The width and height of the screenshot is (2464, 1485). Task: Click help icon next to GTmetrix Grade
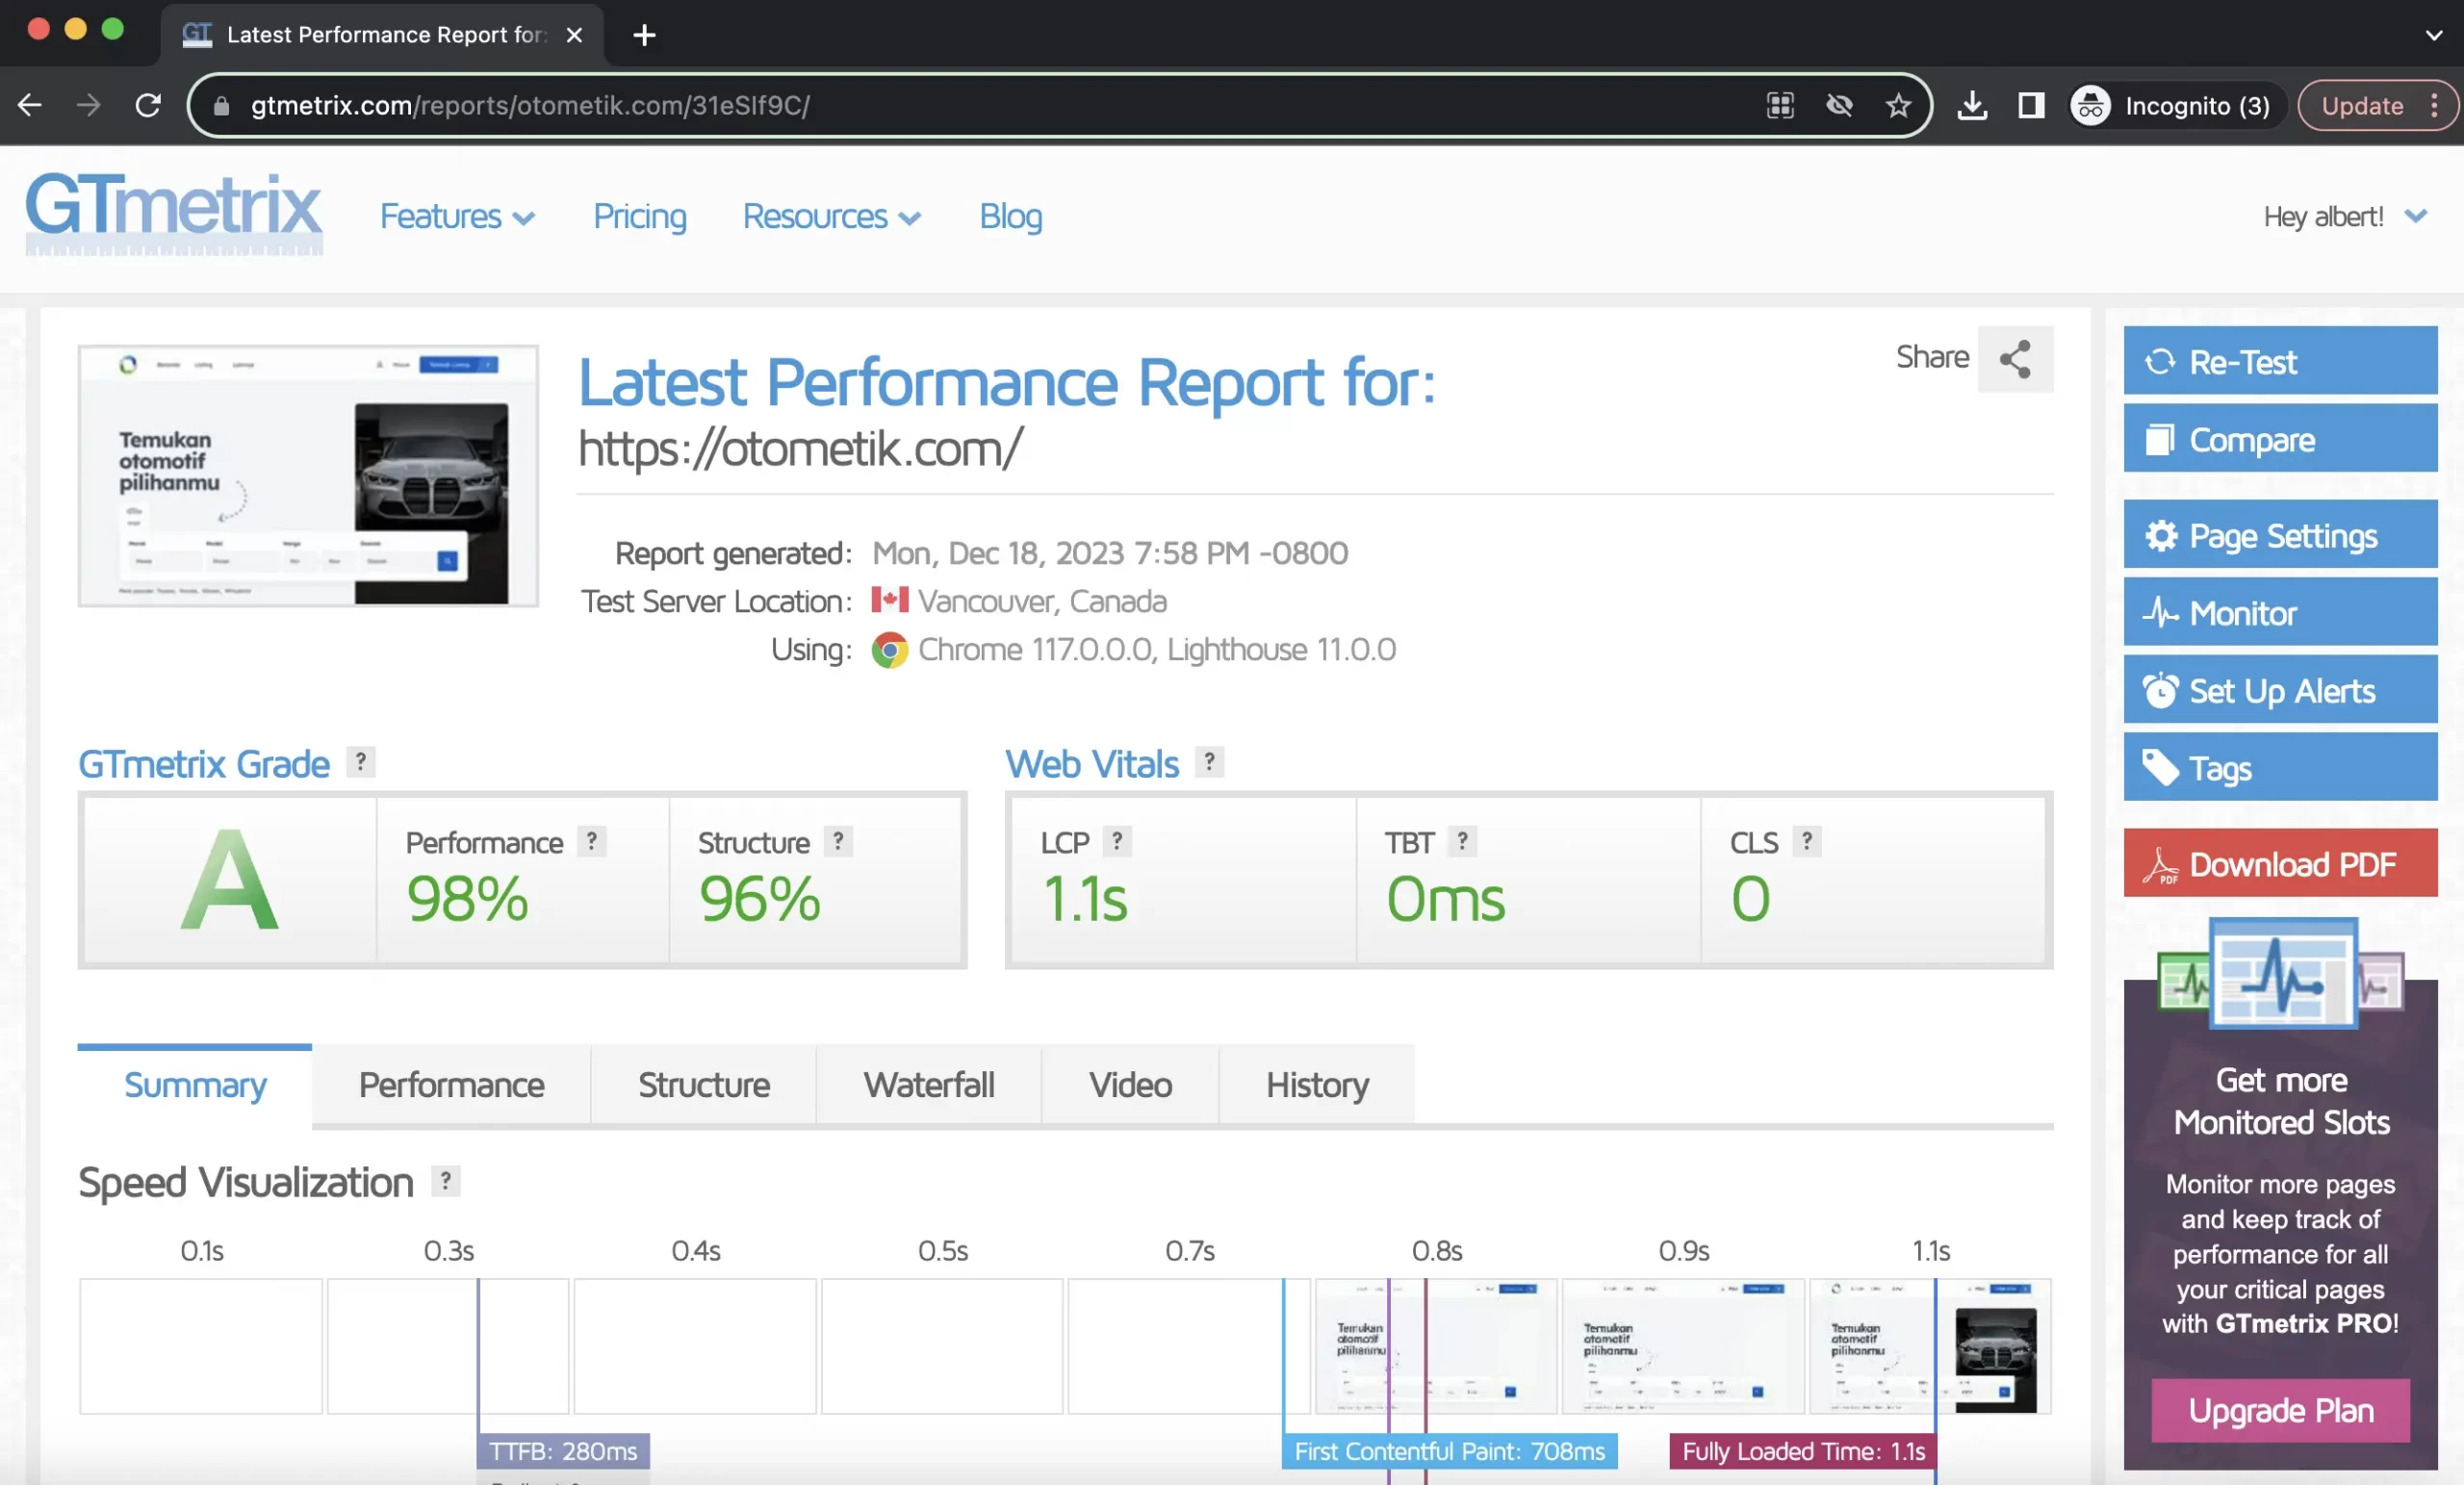point(361,762)
